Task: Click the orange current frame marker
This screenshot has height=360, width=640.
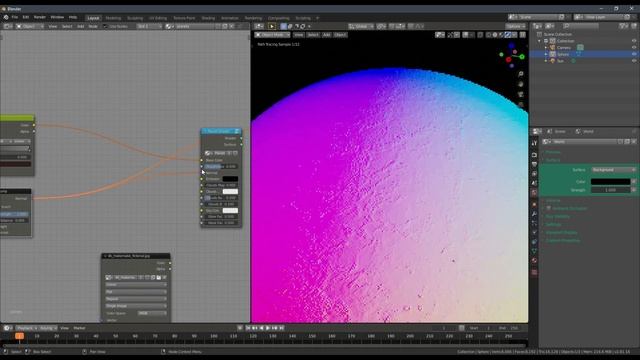Action: pos(19,336)
